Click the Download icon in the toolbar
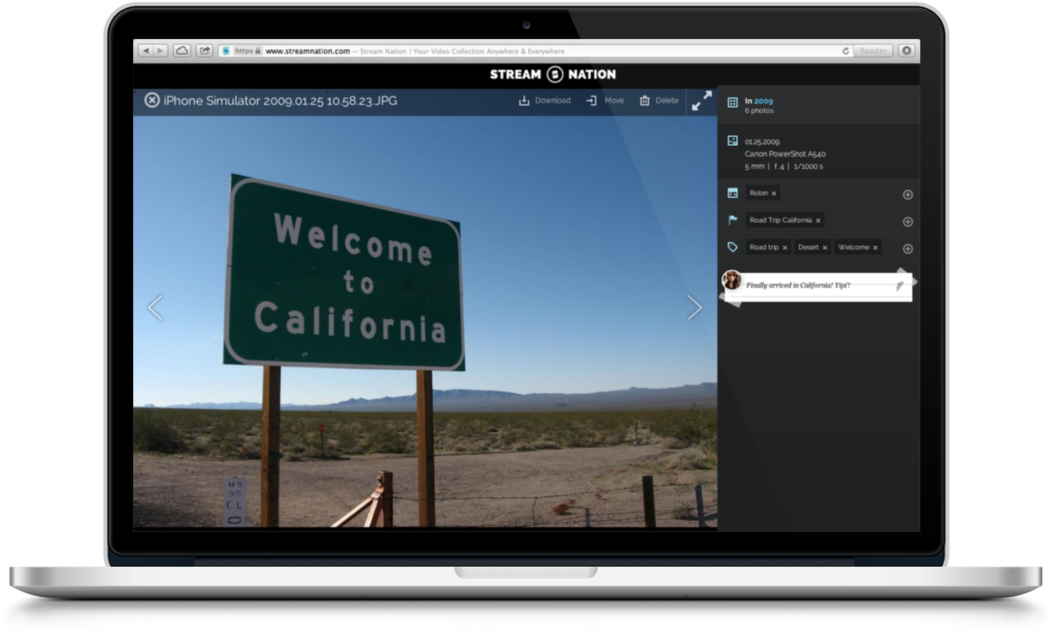Viewport: 1051px width, 635px height. 525,100
